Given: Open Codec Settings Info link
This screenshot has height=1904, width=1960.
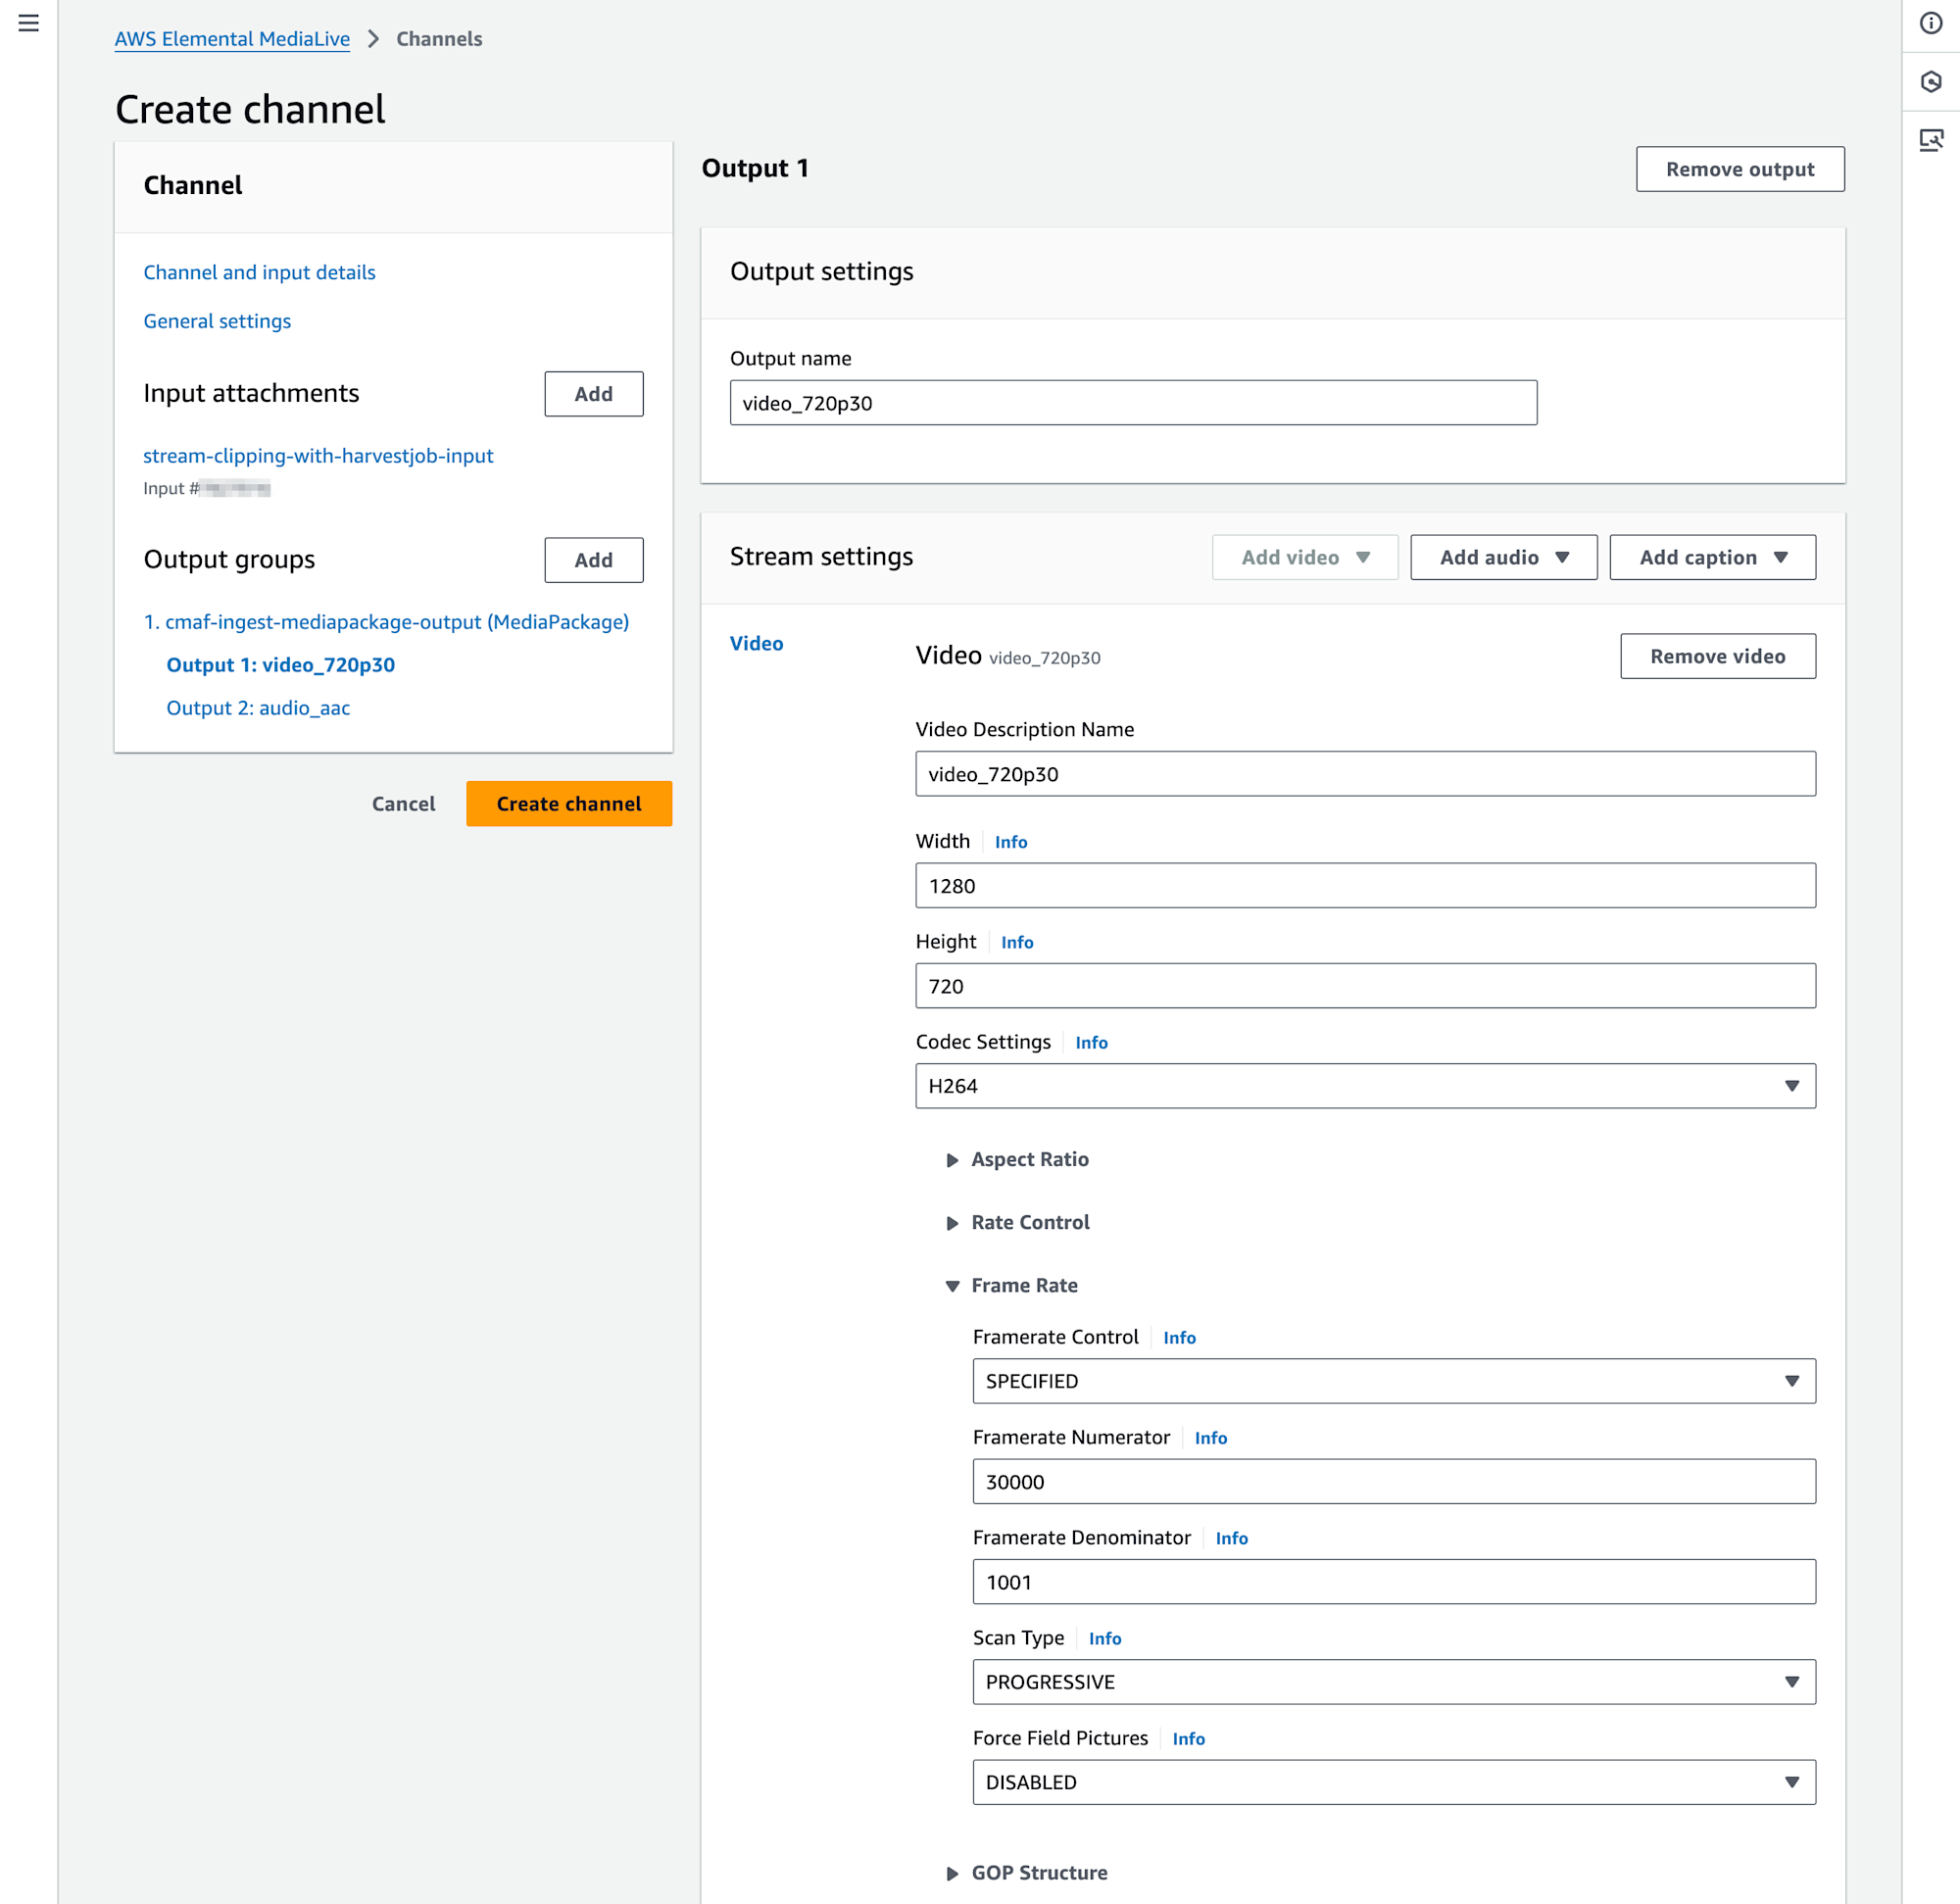Looking at the screenshot, I should (x=1091, y=1042).
